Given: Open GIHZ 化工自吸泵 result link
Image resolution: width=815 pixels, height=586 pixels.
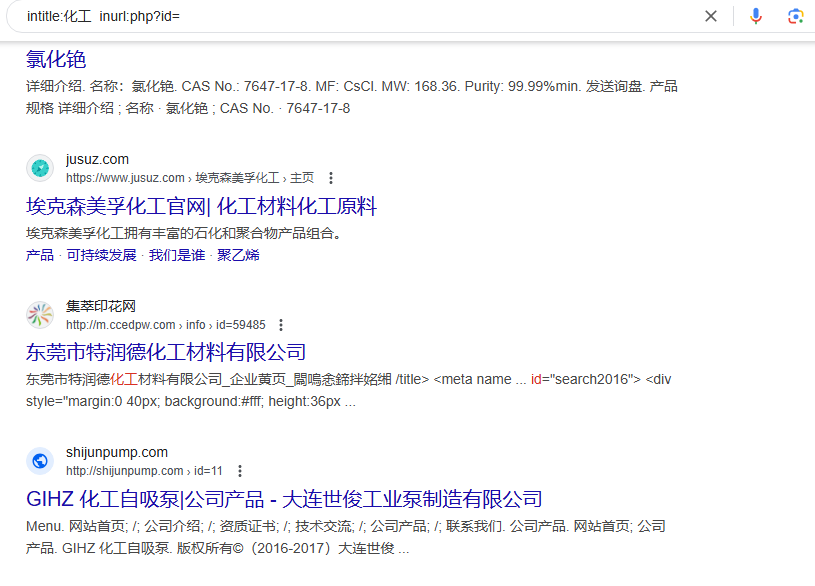Looking at the screenshot, I should point(284,499).
